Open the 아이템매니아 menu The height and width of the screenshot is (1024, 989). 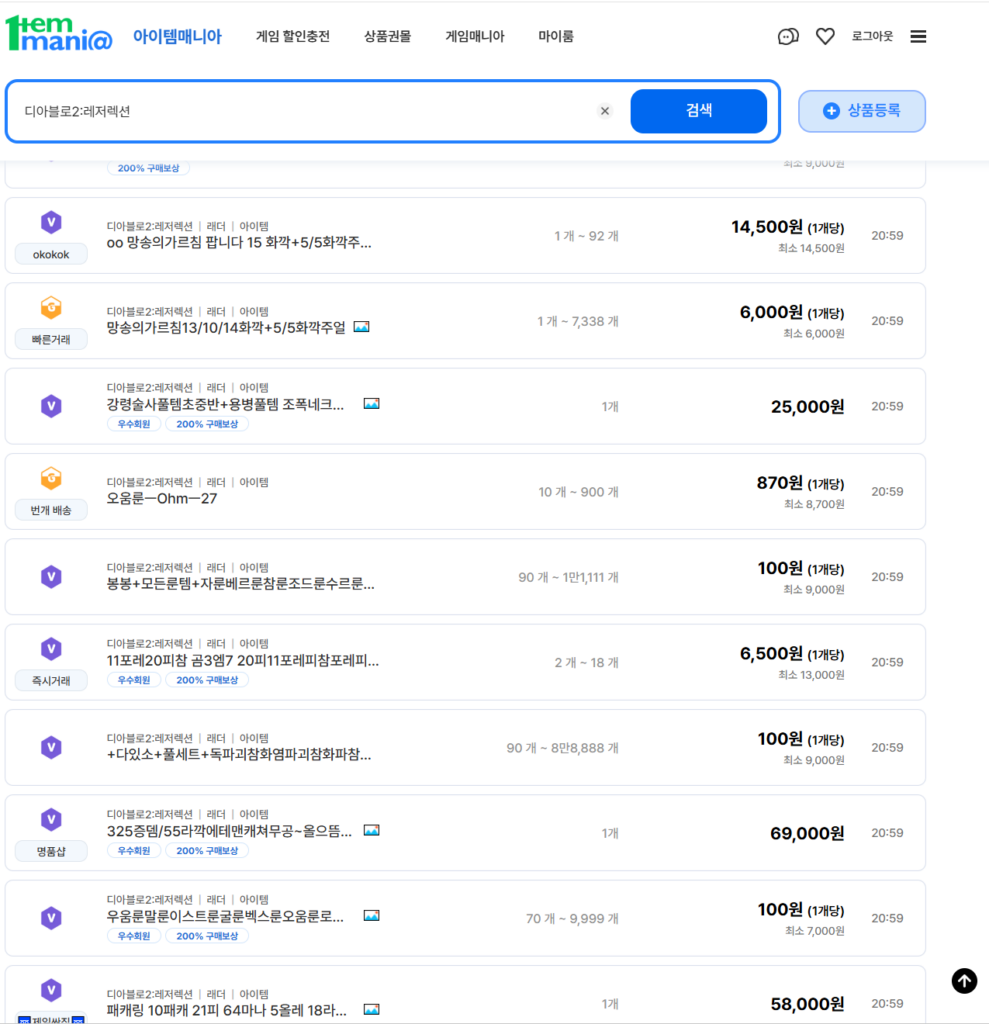tap(177, 37)
